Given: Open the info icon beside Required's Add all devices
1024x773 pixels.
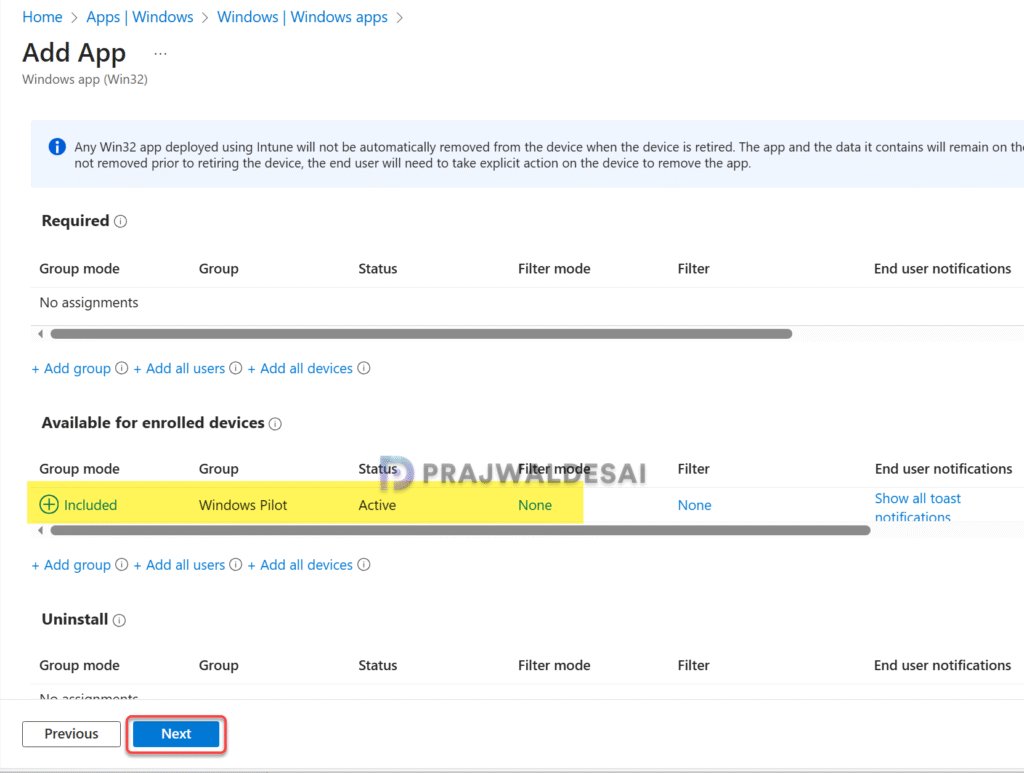Looking at the screenshot, I should (x=364, y=368).
